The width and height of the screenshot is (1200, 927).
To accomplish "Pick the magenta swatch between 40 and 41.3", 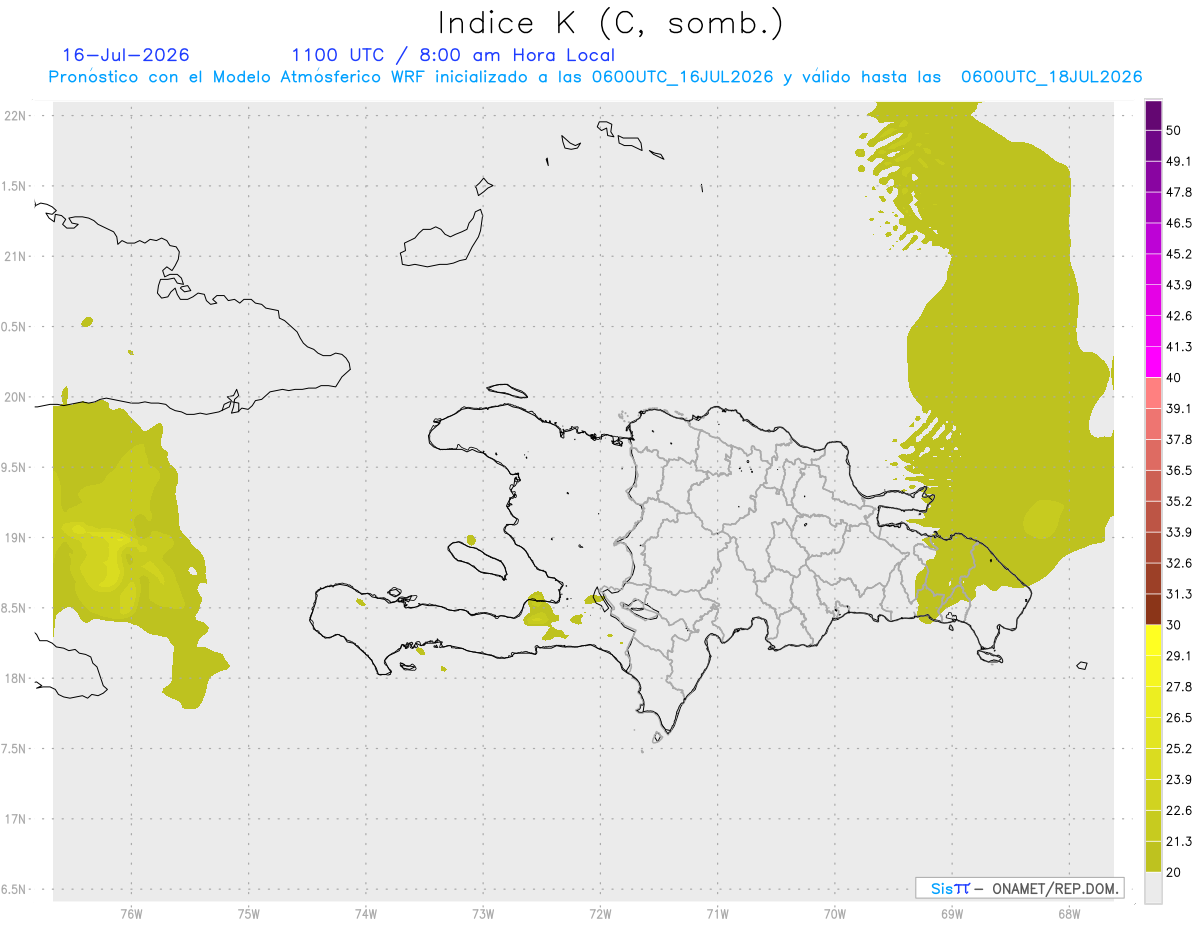I will [x=1153, y=362].
